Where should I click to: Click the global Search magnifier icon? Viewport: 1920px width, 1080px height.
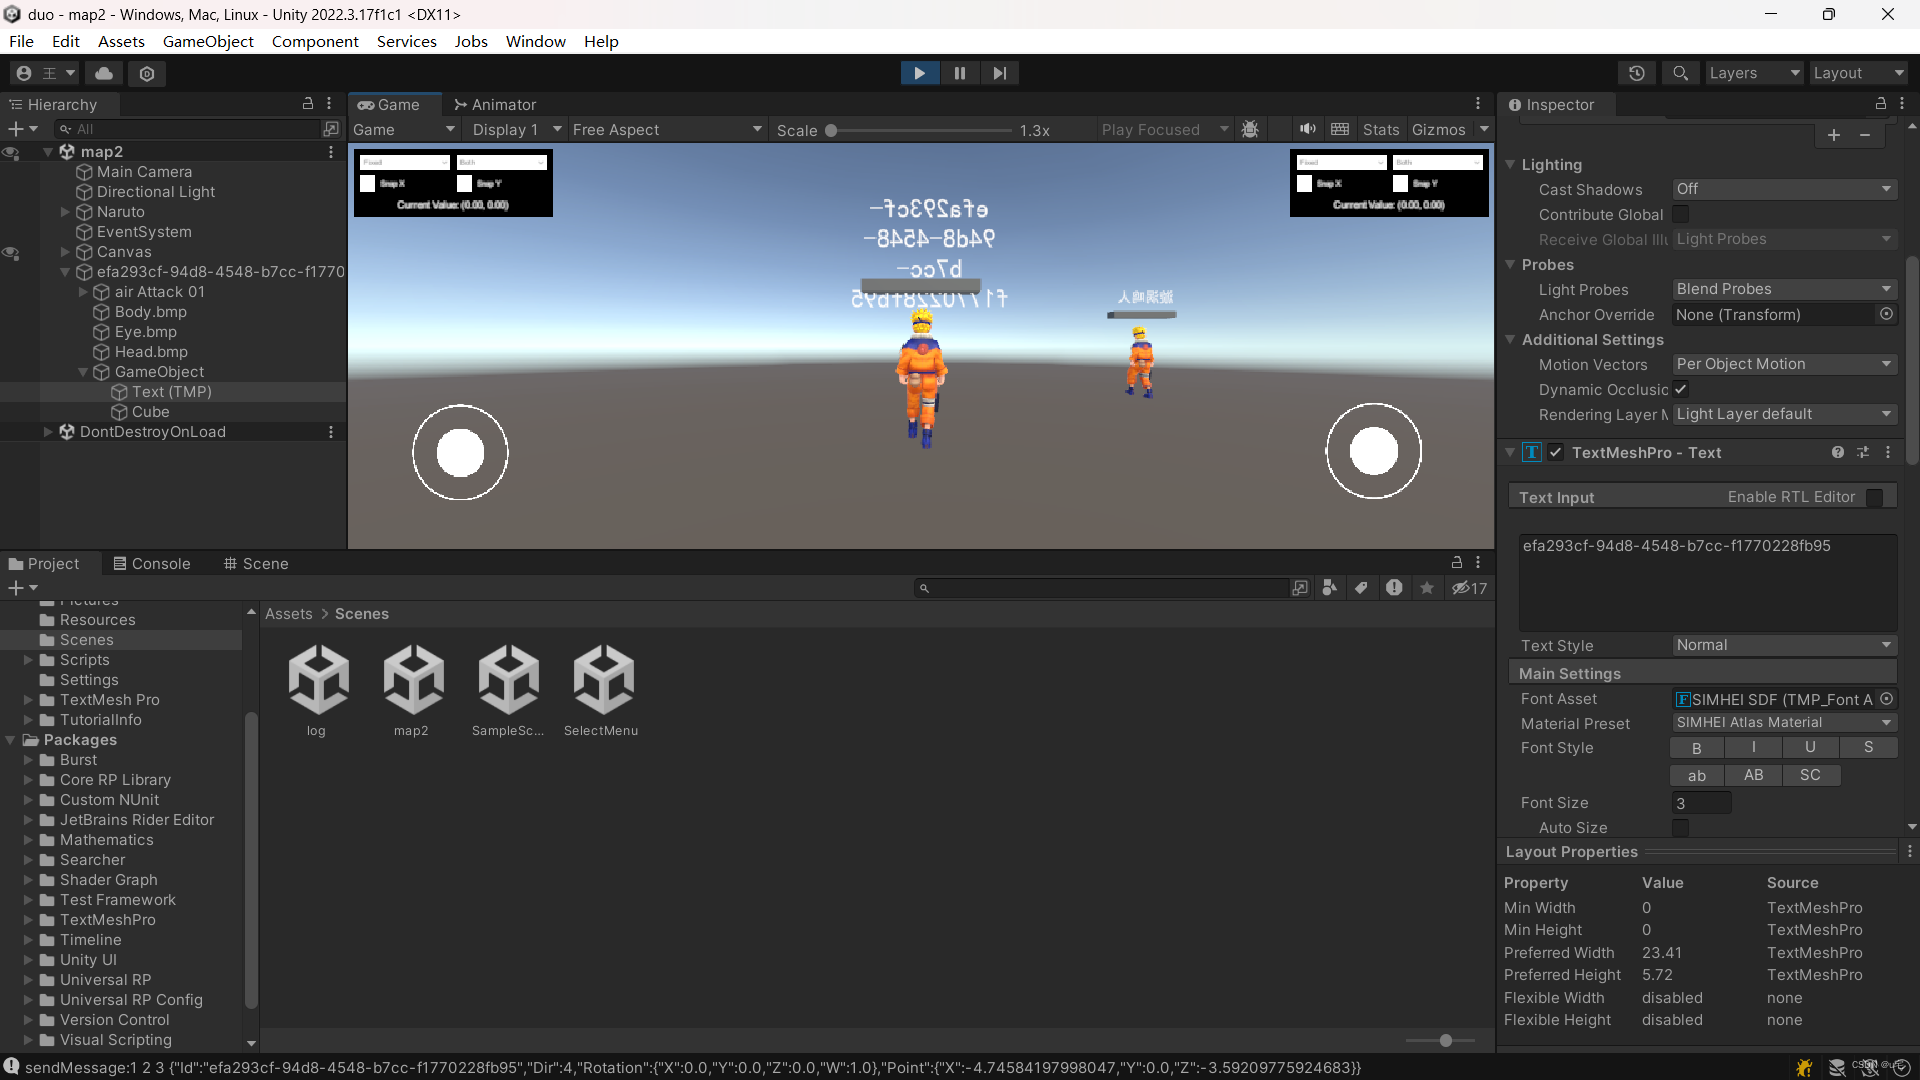point(1680,73)
